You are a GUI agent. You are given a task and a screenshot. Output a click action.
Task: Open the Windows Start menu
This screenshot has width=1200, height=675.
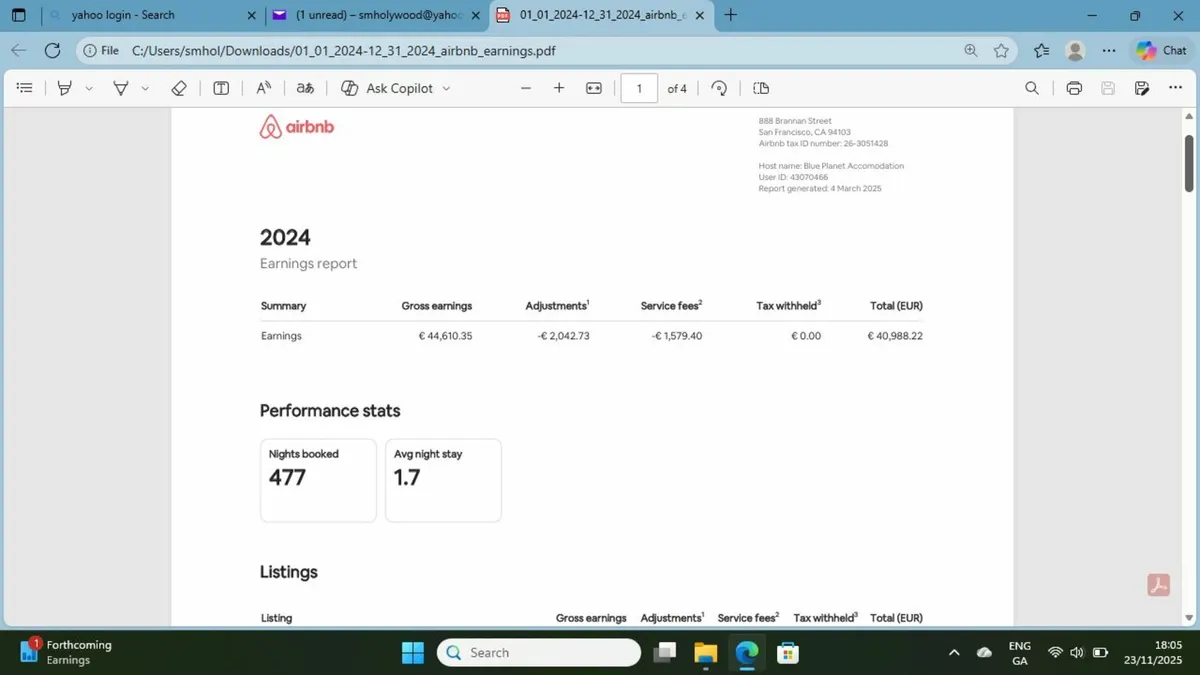point(413,653)
